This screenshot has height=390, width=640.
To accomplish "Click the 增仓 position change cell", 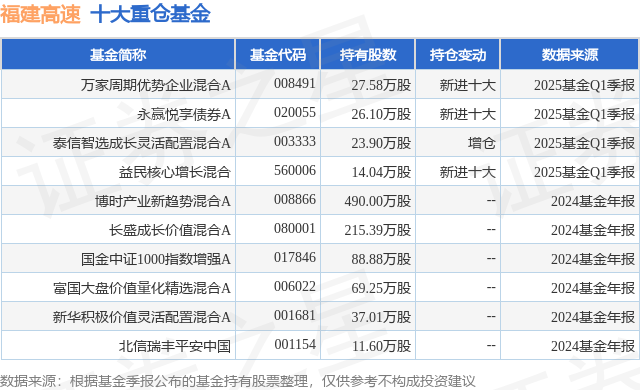I will tap(482, 143).
